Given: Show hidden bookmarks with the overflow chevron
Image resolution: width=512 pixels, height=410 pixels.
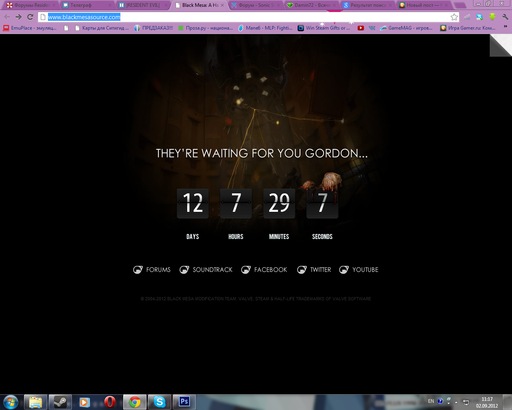Looking at the screenshot, I should [x=505, y=27].
